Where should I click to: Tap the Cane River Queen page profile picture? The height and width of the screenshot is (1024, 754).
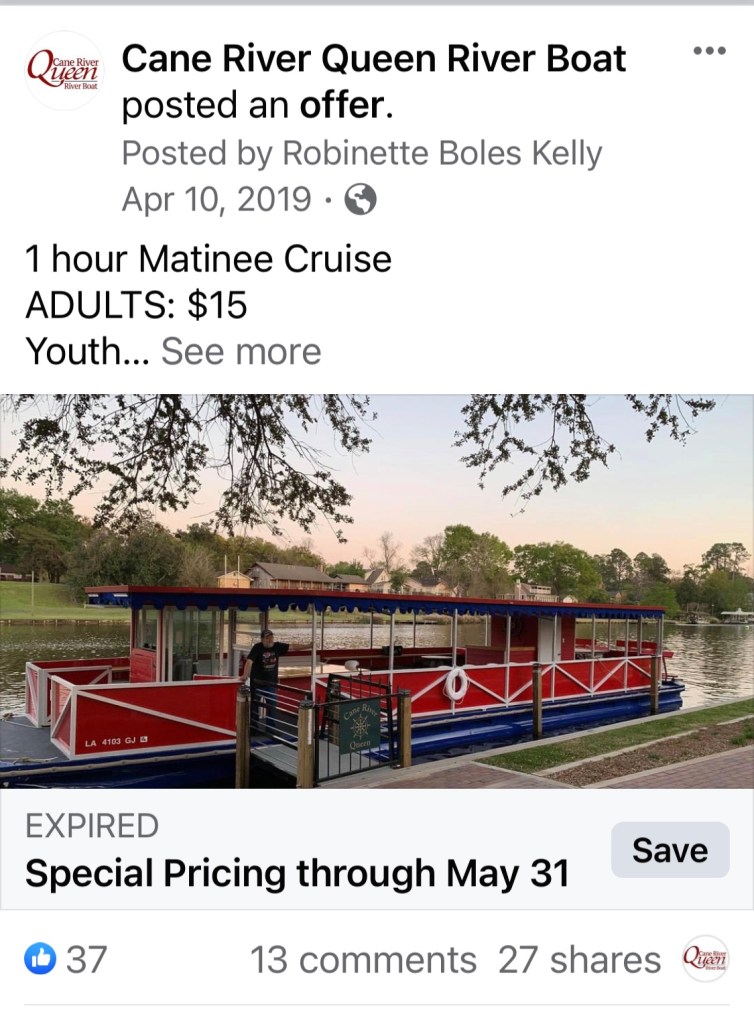click(x=64, y=70)
